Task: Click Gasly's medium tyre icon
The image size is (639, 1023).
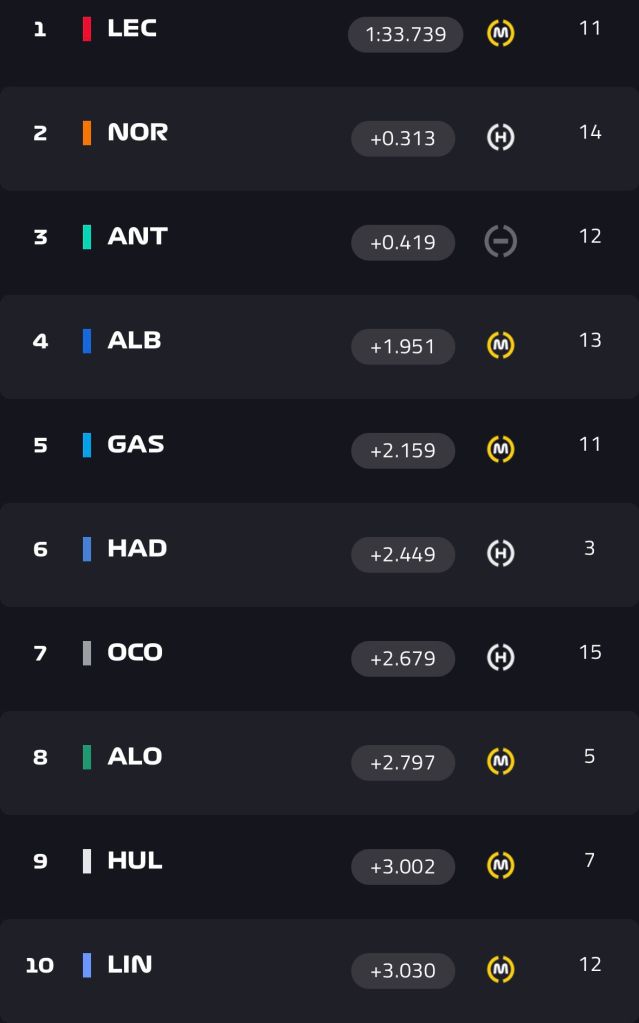Action: pyautogui.click(x=501, y=449)
